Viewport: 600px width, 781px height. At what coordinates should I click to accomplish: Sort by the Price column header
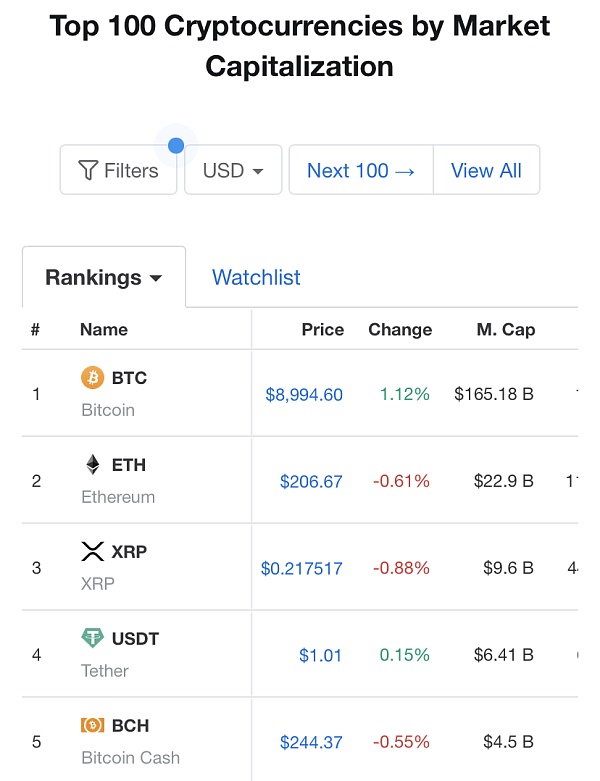tap(322, 329)
